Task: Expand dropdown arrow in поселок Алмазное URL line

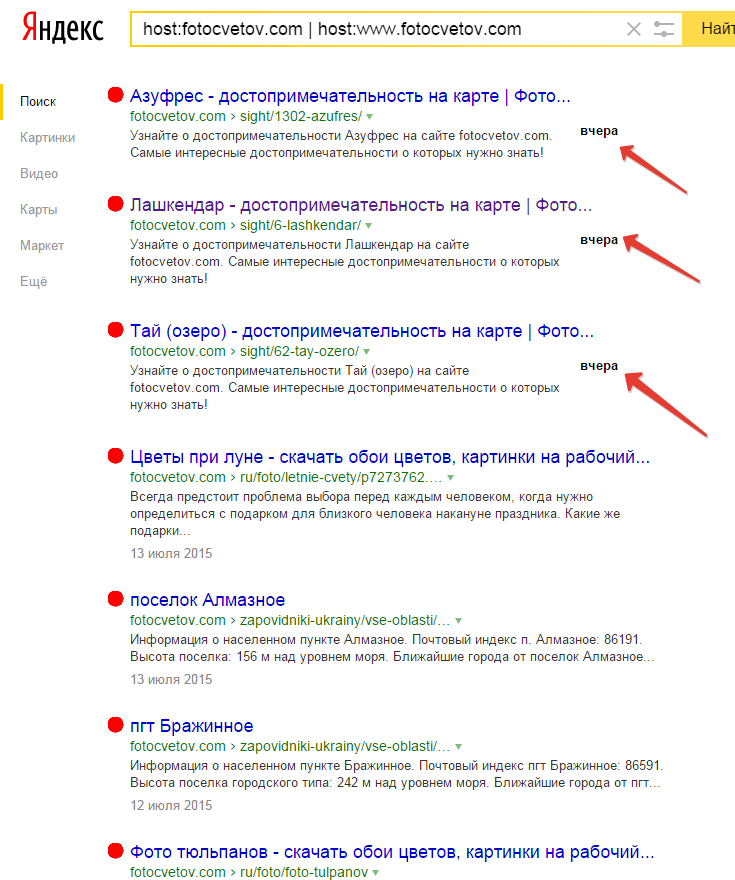Action: (458, 621)
